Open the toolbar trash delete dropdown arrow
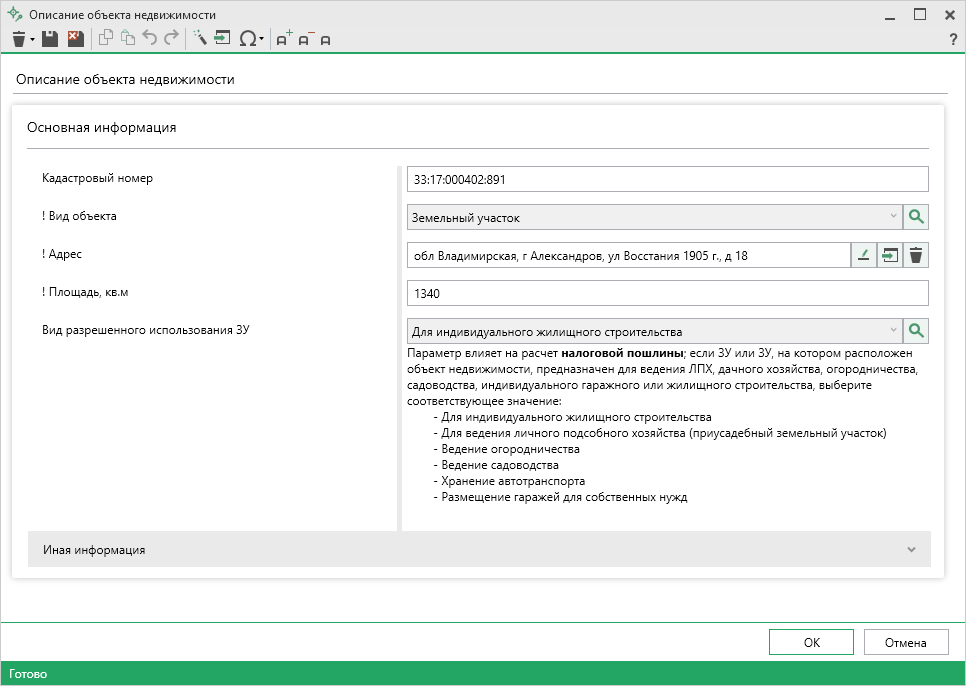 33,40
